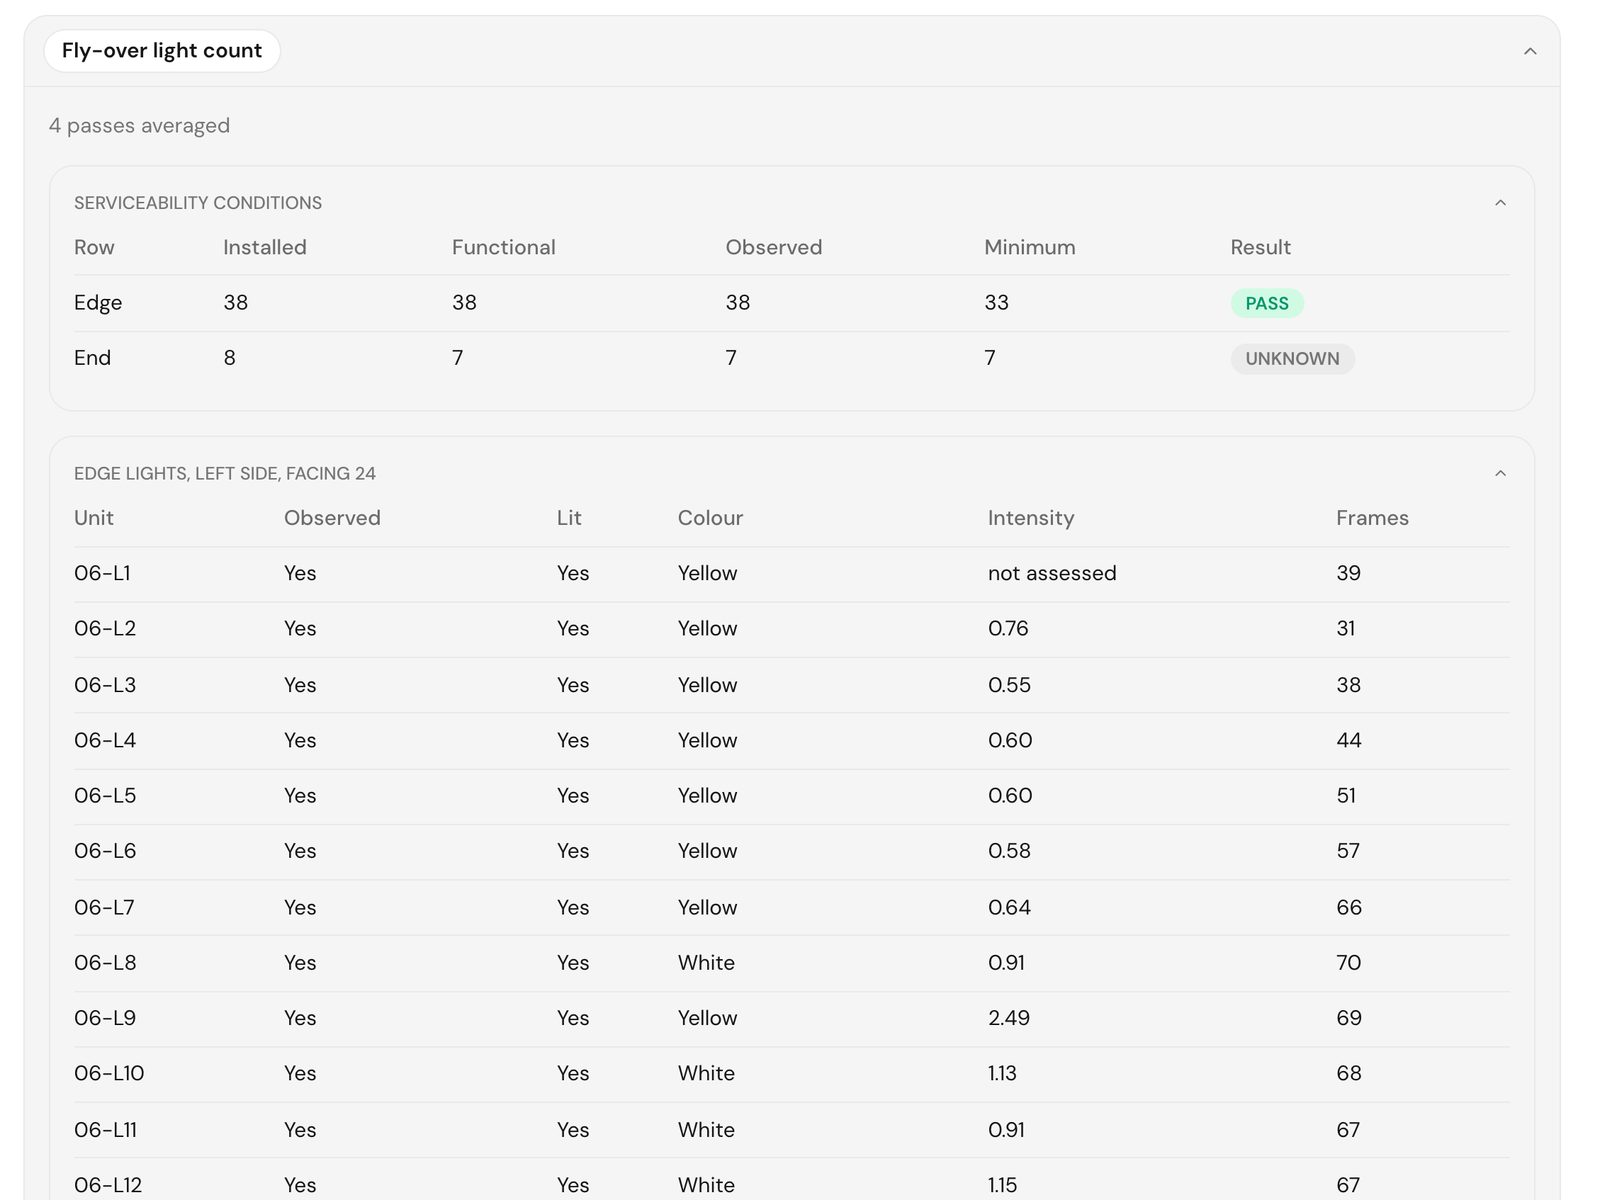
Task: Click the UNKNOWN result badge for End
Action: [1292, 359]
